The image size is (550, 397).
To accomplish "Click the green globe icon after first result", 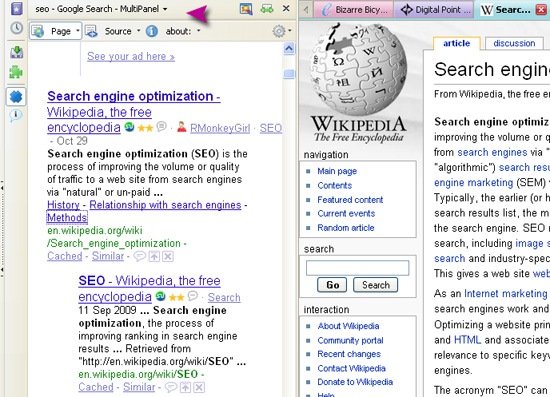I will 129,127.
